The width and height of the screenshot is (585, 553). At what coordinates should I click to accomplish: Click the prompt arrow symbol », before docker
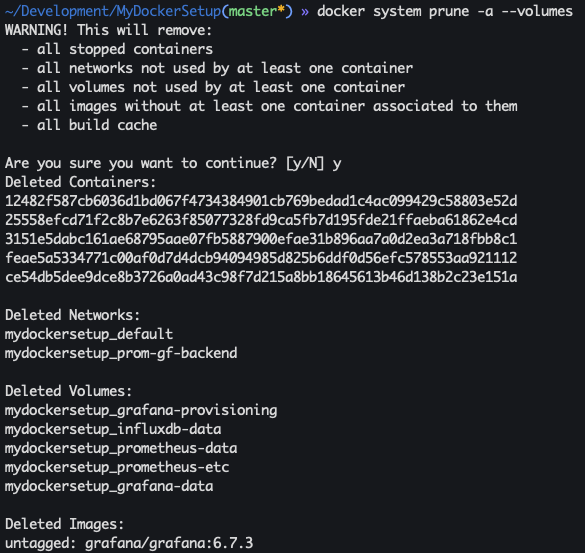click(x=305, y=12)
